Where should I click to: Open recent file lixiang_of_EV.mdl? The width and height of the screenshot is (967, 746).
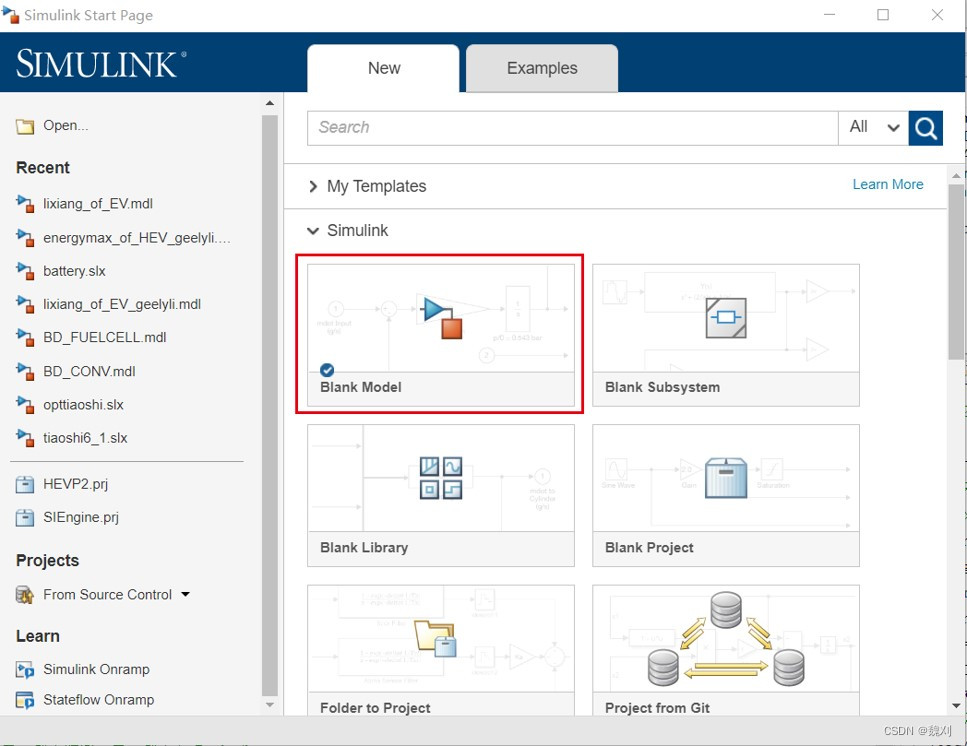click(97, 203)
